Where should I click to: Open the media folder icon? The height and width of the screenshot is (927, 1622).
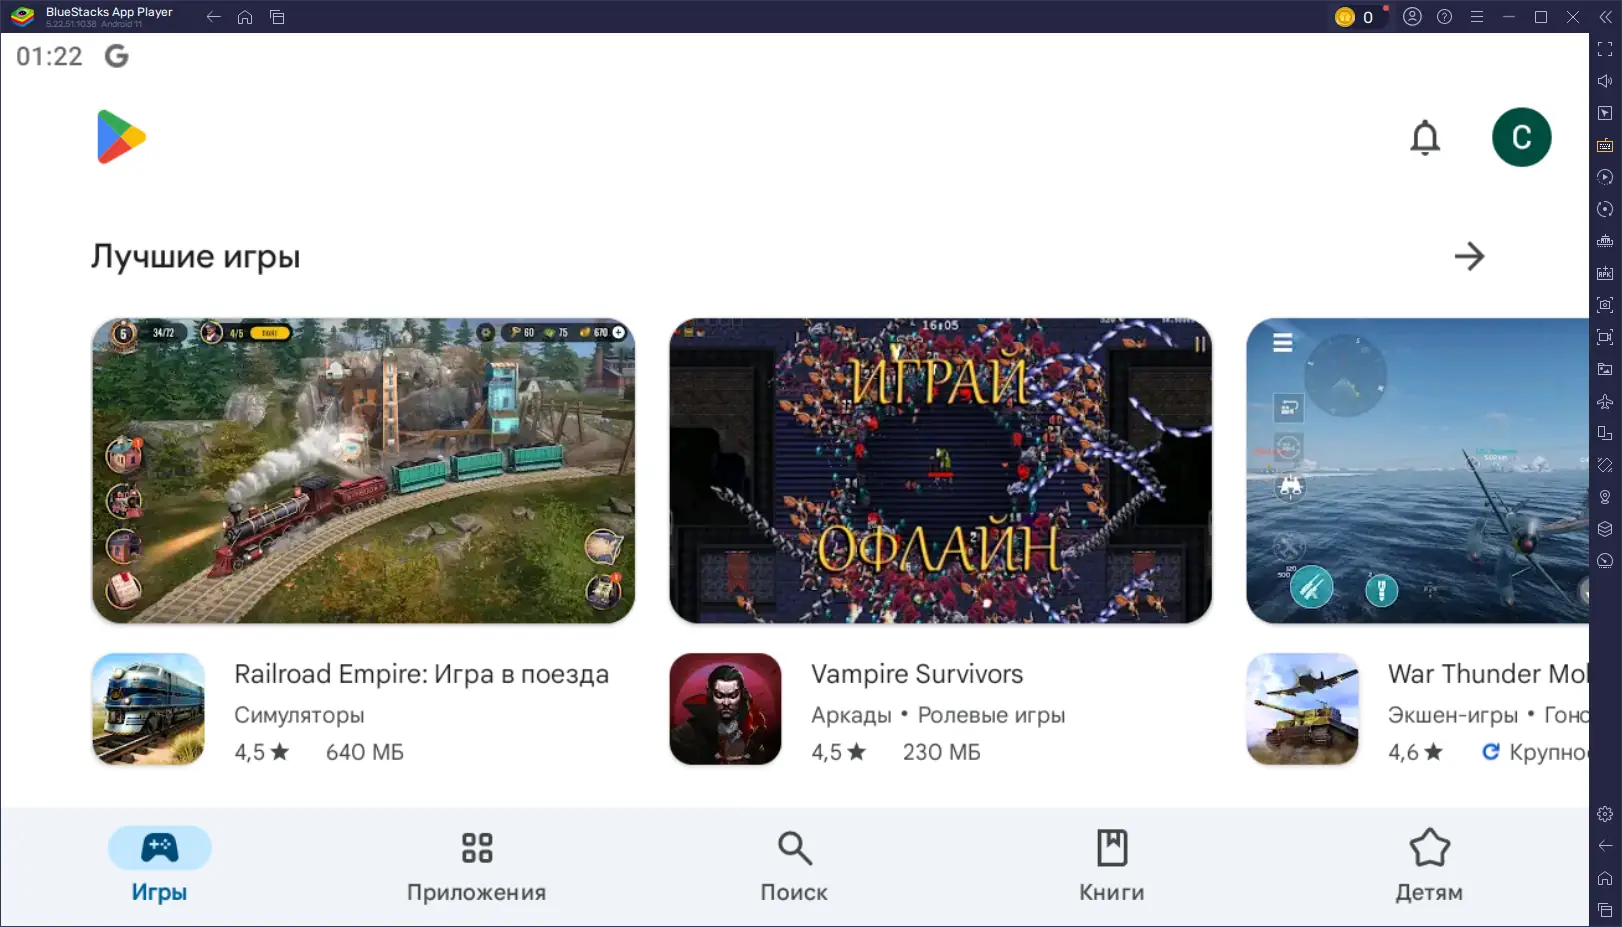1605,369
